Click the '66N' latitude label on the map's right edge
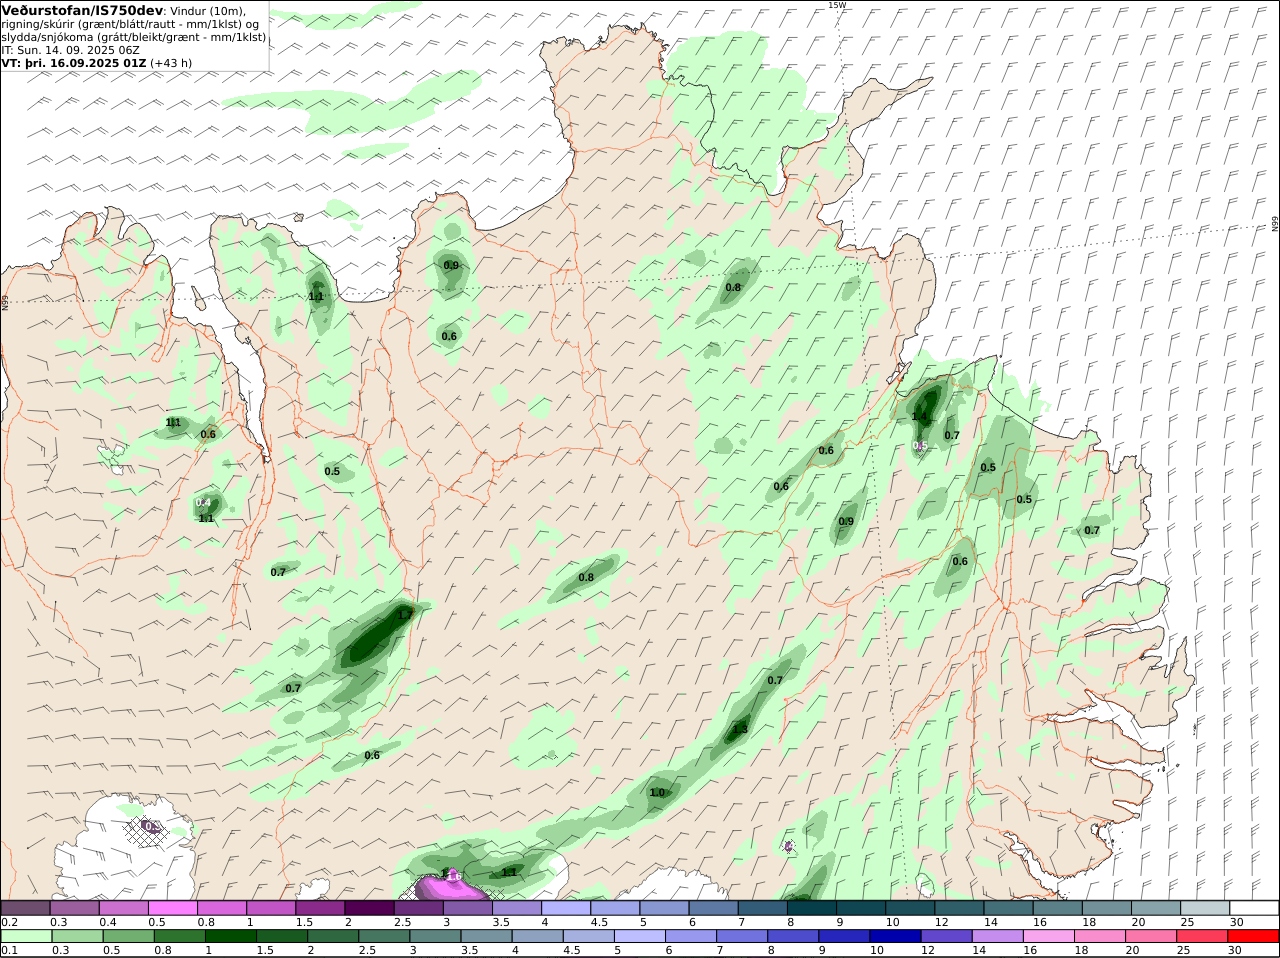 (1275, 225)
